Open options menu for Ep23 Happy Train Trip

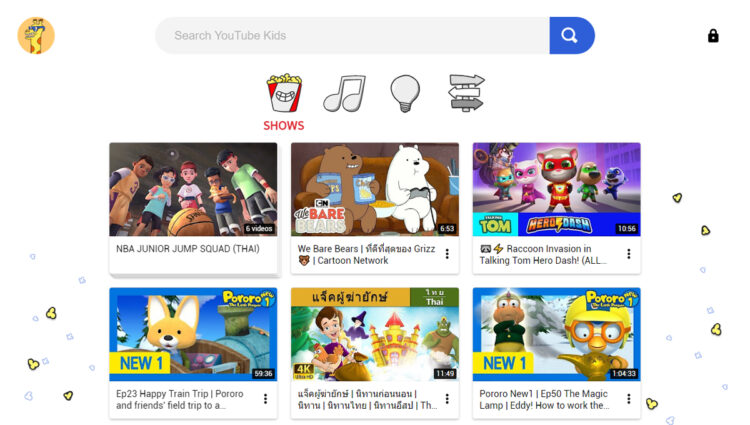[x=265, y=399]
